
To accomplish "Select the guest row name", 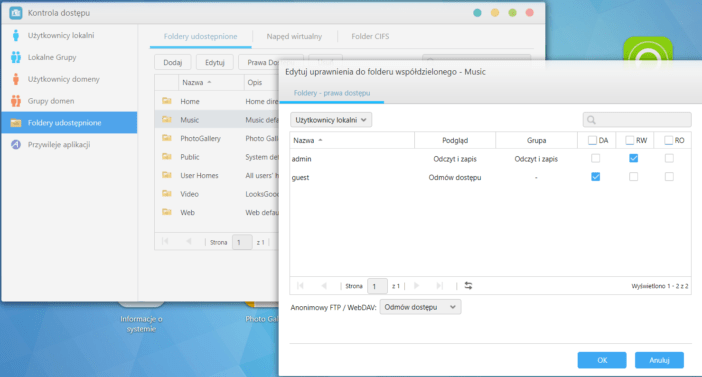I will click(x=300, y=177).
